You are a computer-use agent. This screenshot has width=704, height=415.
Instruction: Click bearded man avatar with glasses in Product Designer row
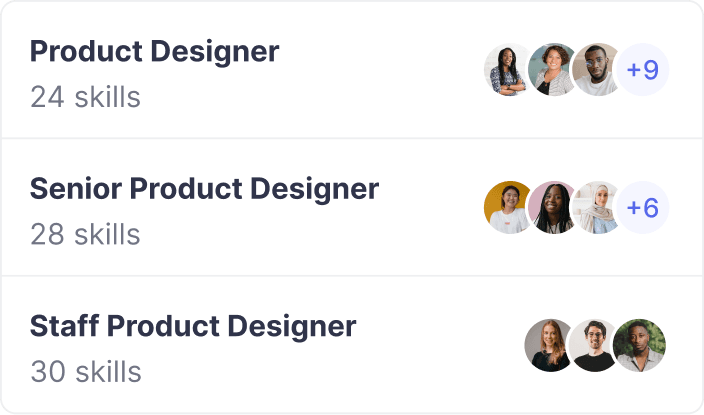pyautogui.click(x=596, y=70)
